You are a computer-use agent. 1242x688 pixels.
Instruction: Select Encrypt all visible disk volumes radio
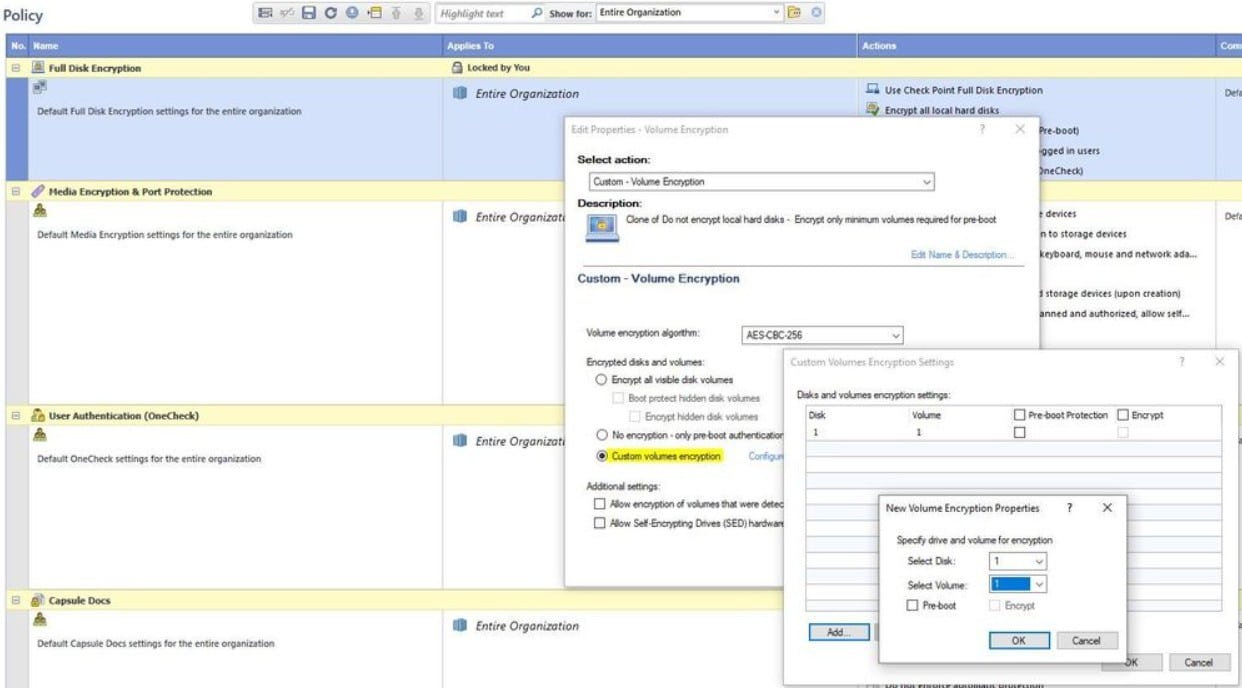pyautogui.click(x=601, y=380)
